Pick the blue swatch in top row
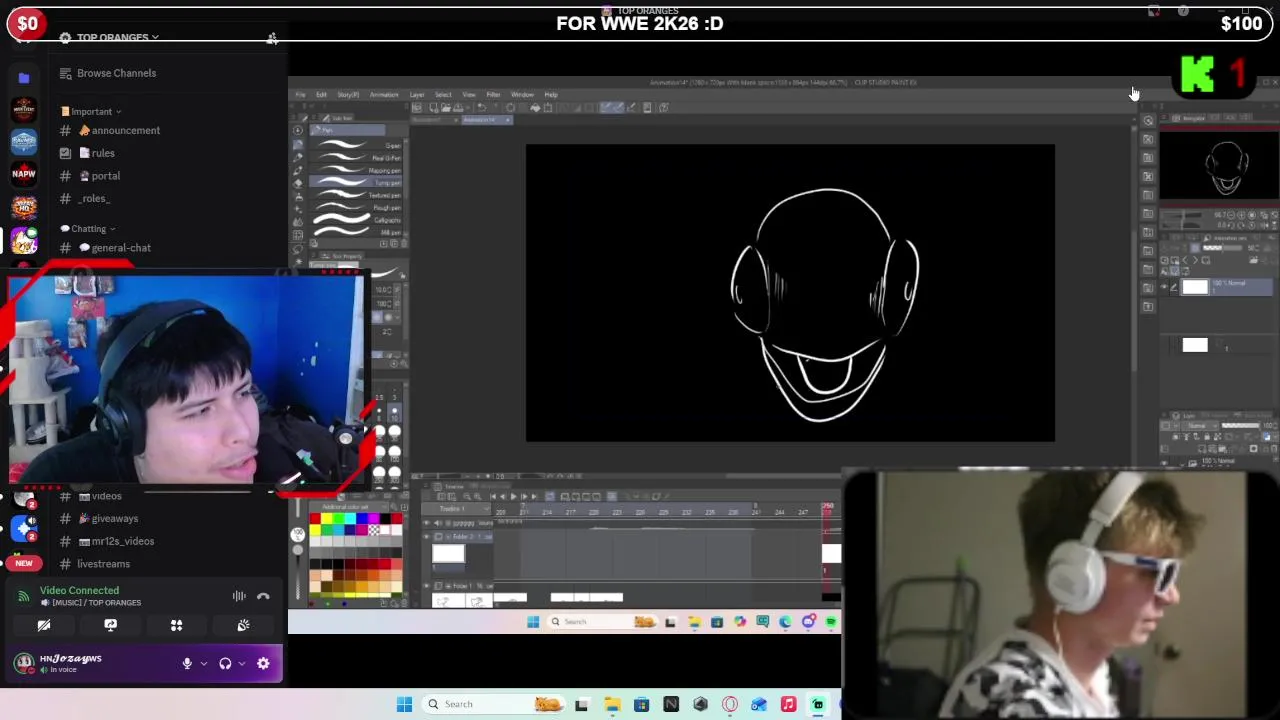 pyautogui.click(x=362, y=518)
